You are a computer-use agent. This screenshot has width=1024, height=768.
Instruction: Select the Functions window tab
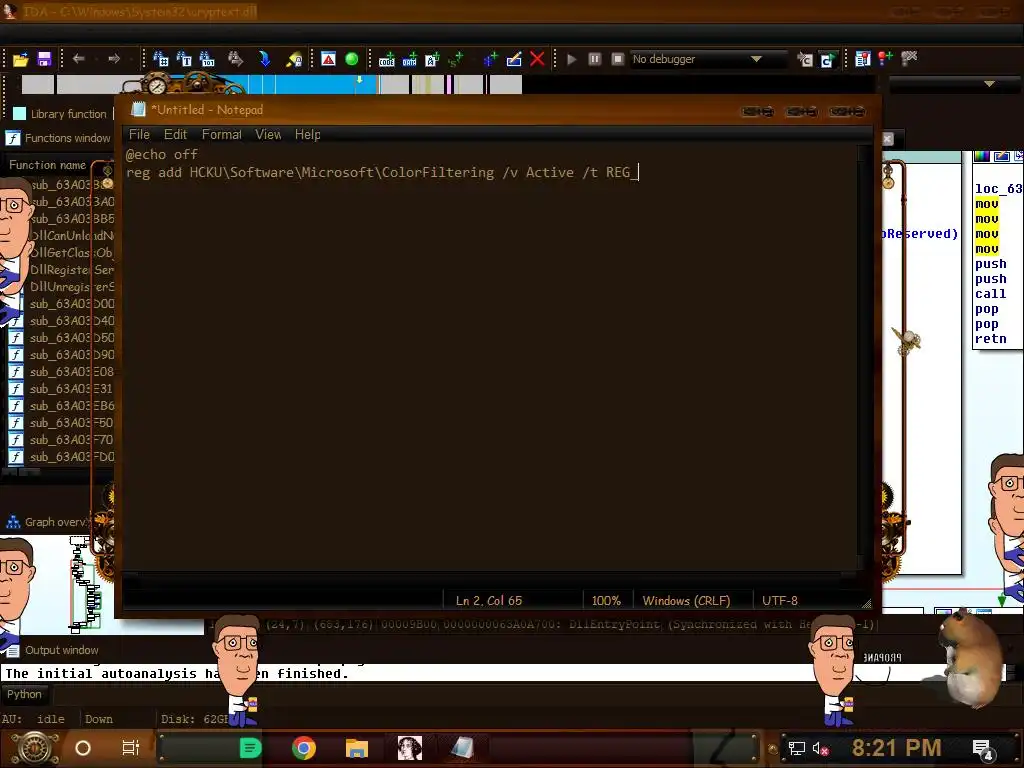click(x=58, y=138)
